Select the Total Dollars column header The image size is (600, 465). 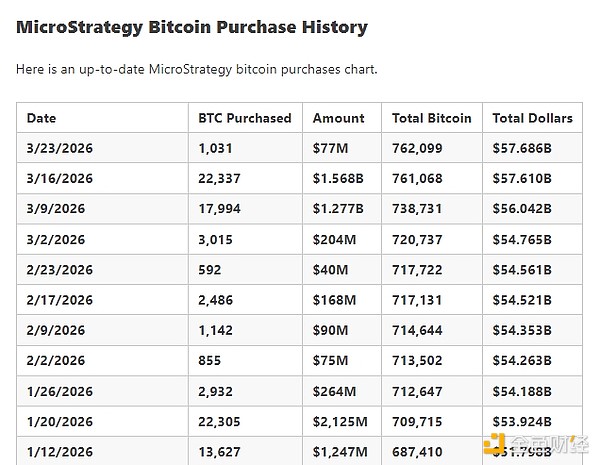pos(533,118)
